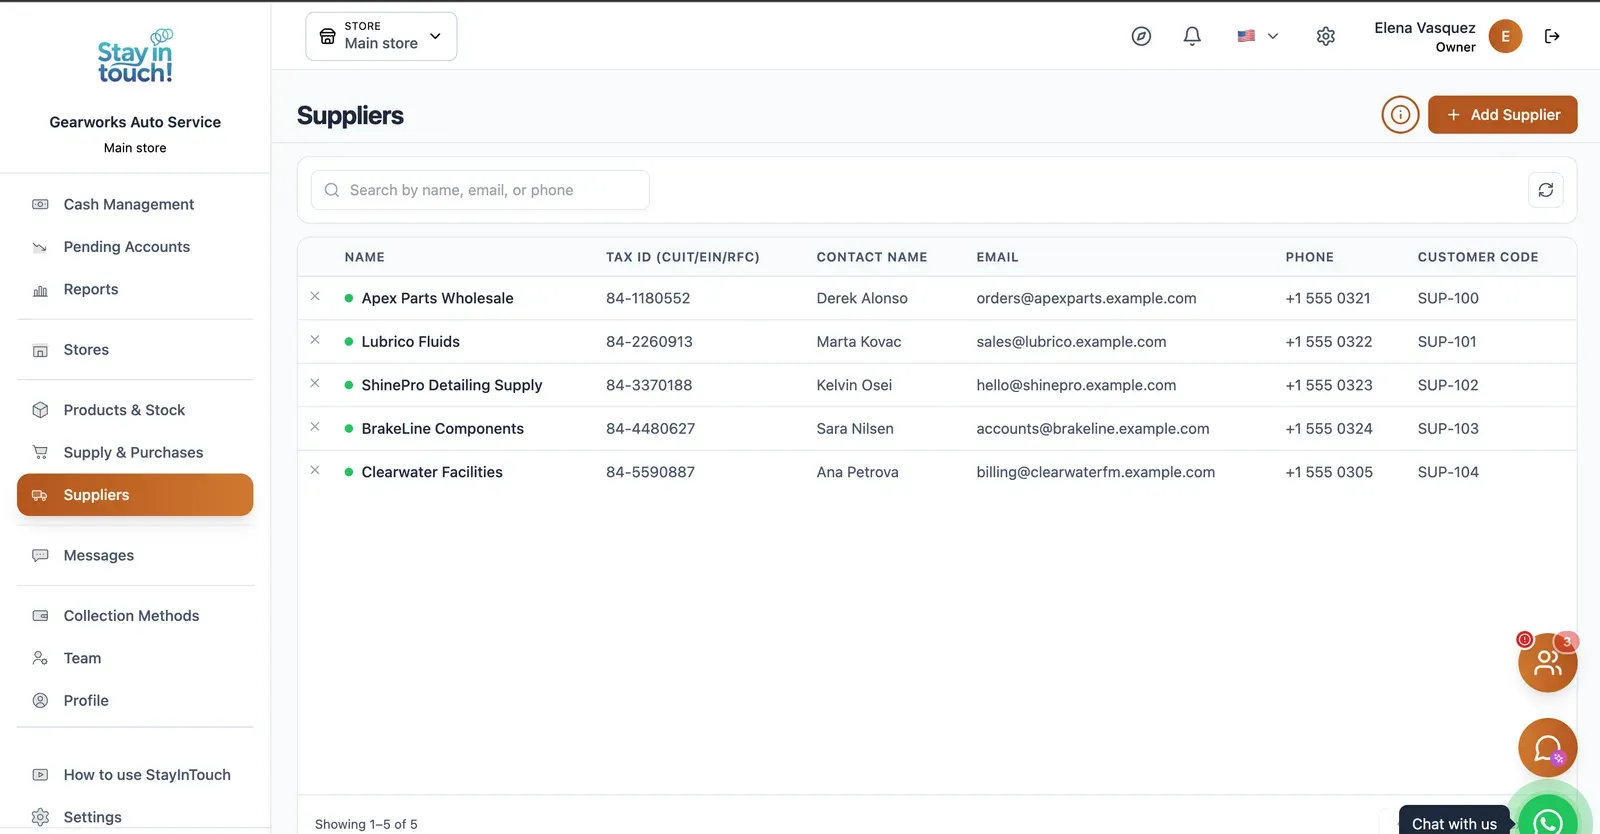Open the orange team contacts floating button

pyautogui.click(x=1547, y=662)
